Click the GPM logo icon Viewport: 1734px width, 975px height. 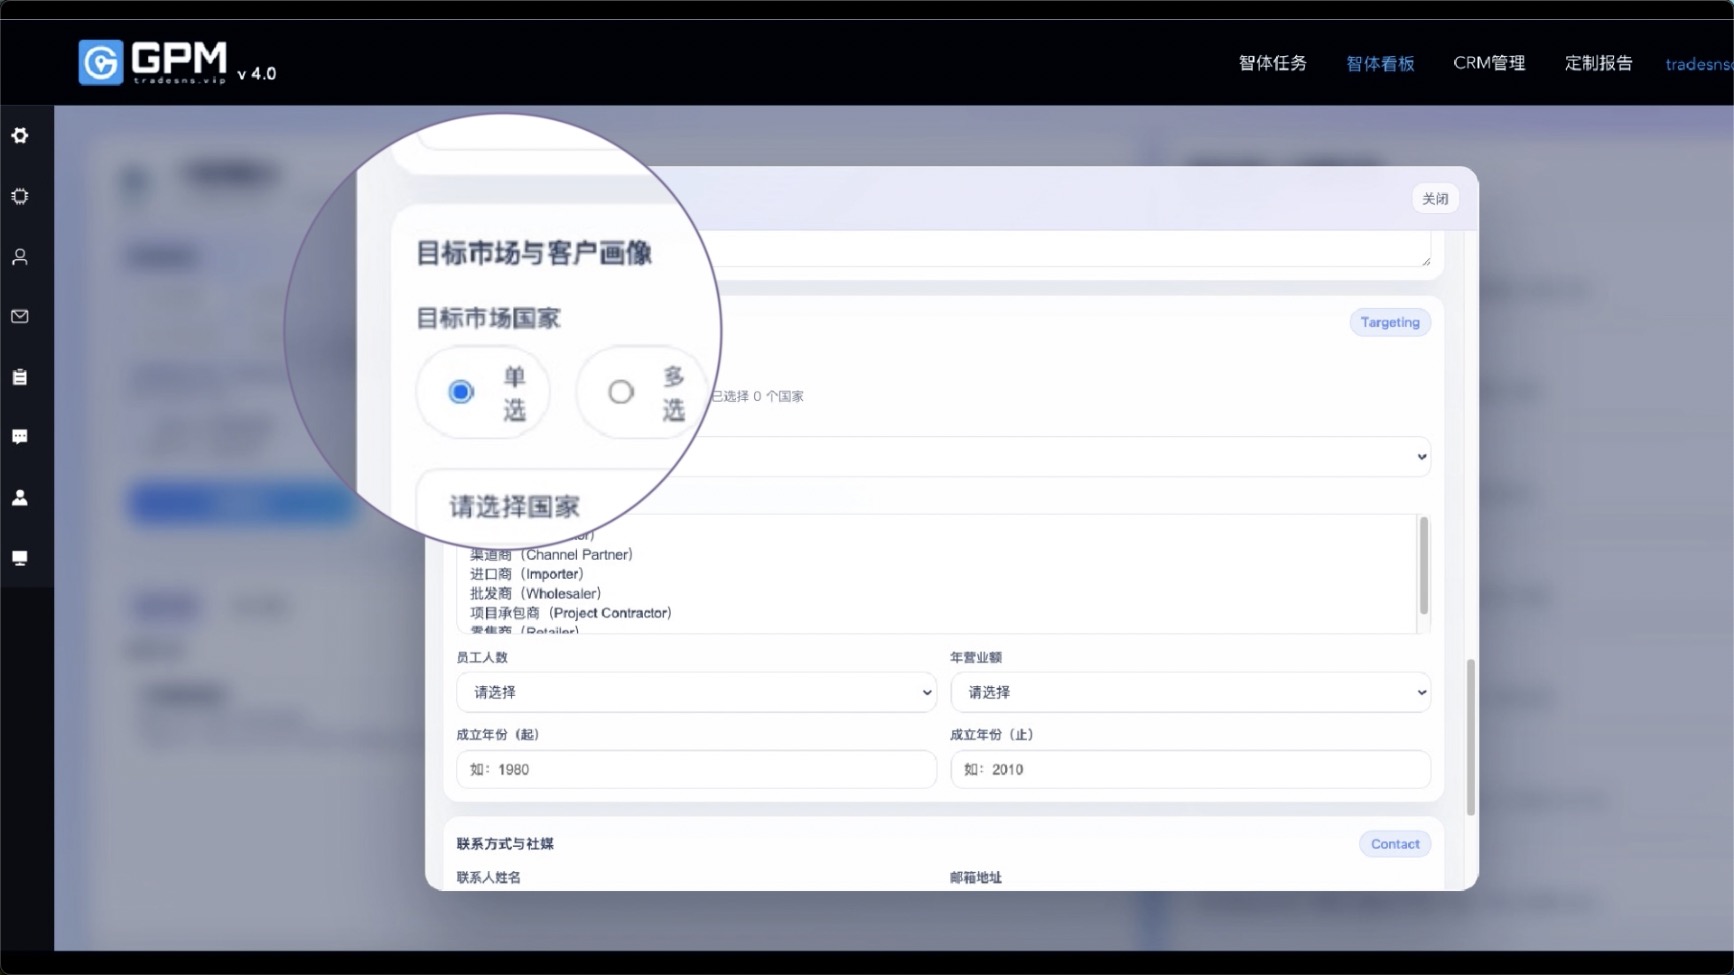point(101,63)
